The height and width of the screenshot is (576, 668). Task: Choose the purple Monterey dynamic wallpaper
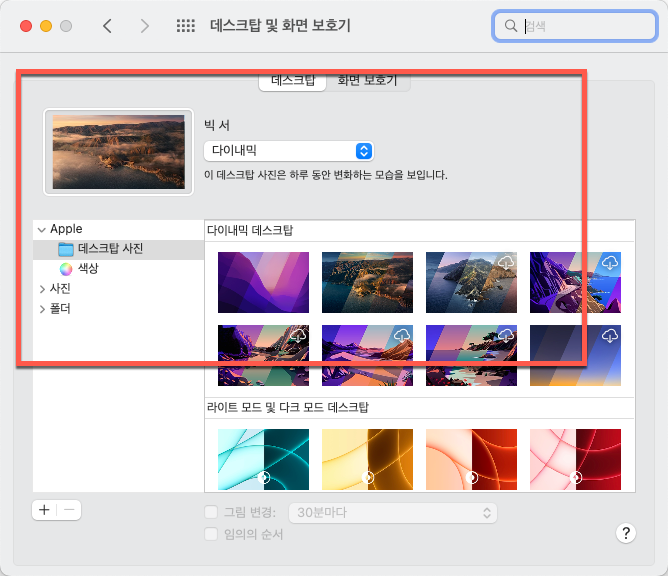click(x=263, y=282)
